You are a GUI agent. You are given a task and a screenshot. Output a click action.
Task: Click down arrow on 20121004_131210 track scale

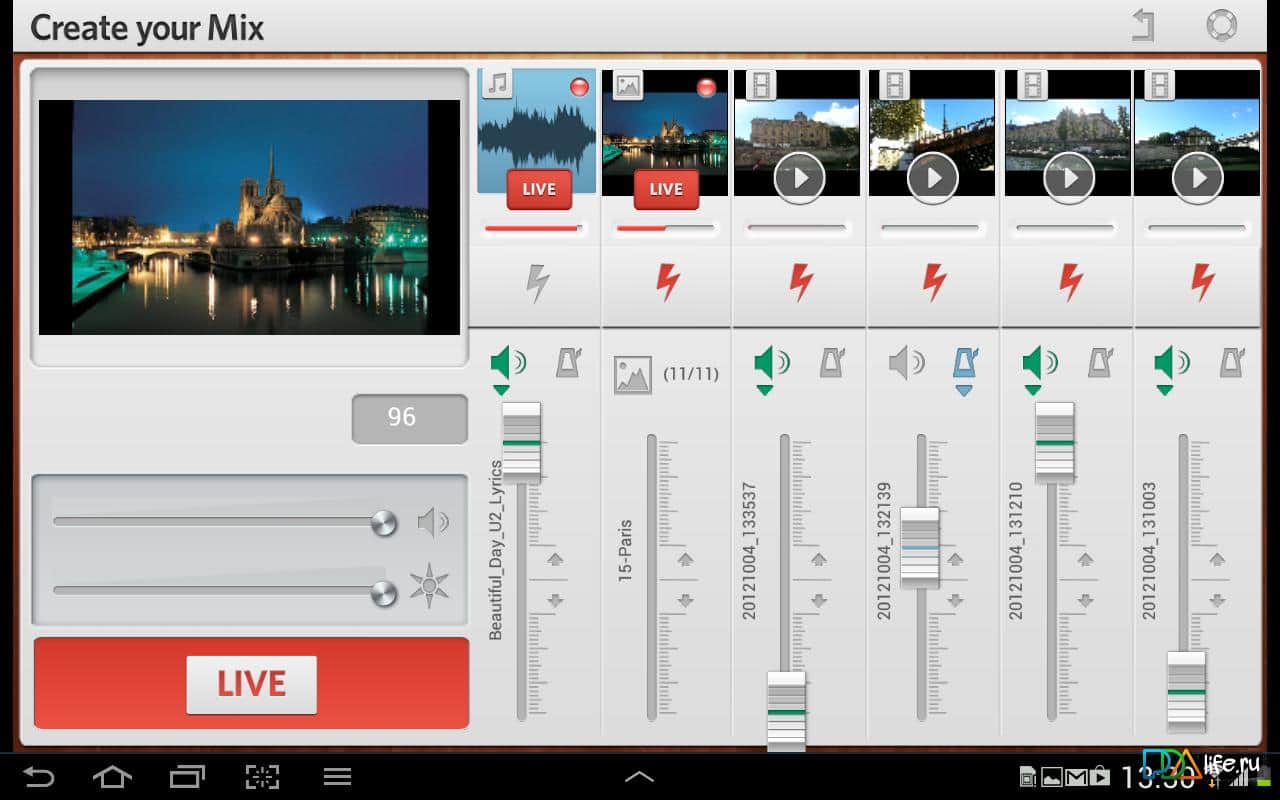pos(1085,601)
